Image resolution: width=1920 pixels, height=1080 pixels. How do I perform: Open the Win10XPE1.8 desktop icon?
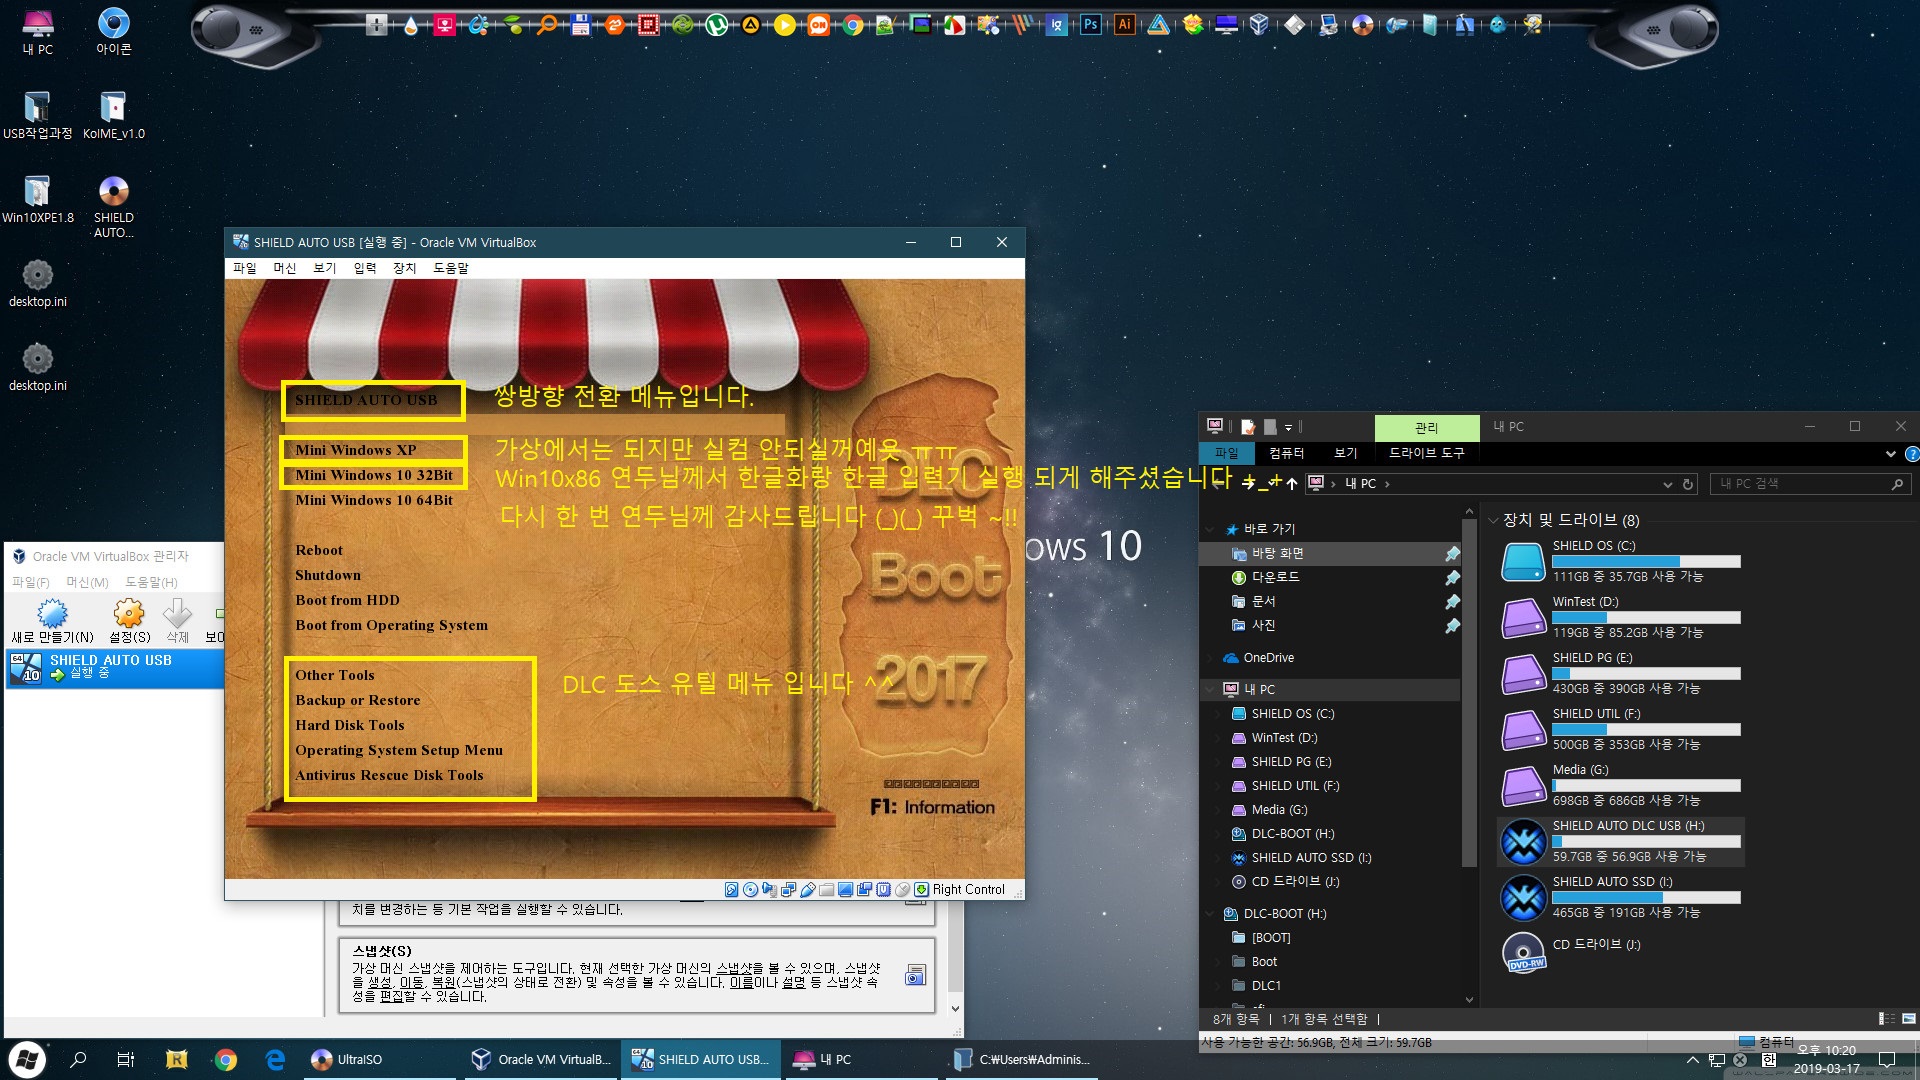[37, 199]
